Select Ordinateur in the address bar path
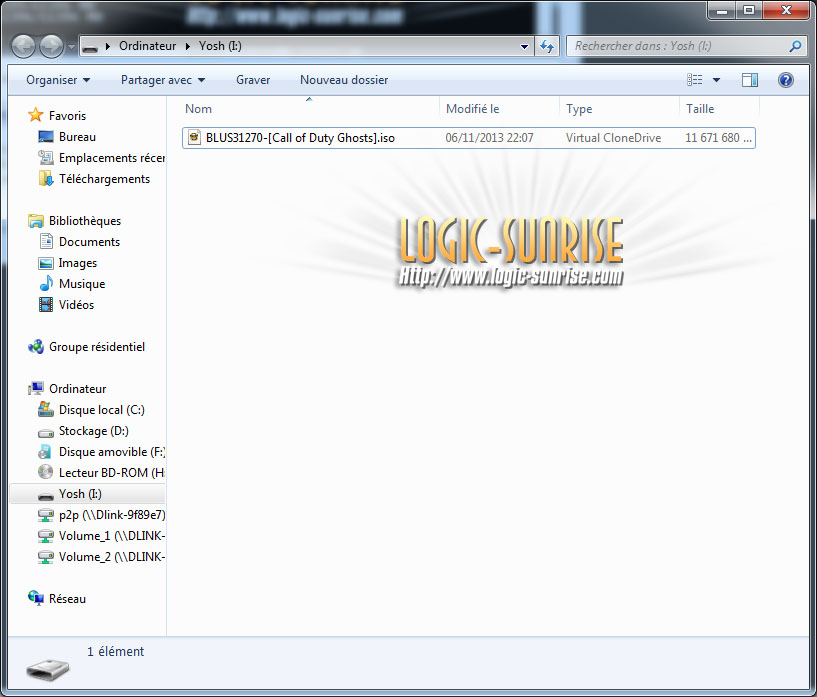This screenshot has height=697, width=817. pos(147,46)
